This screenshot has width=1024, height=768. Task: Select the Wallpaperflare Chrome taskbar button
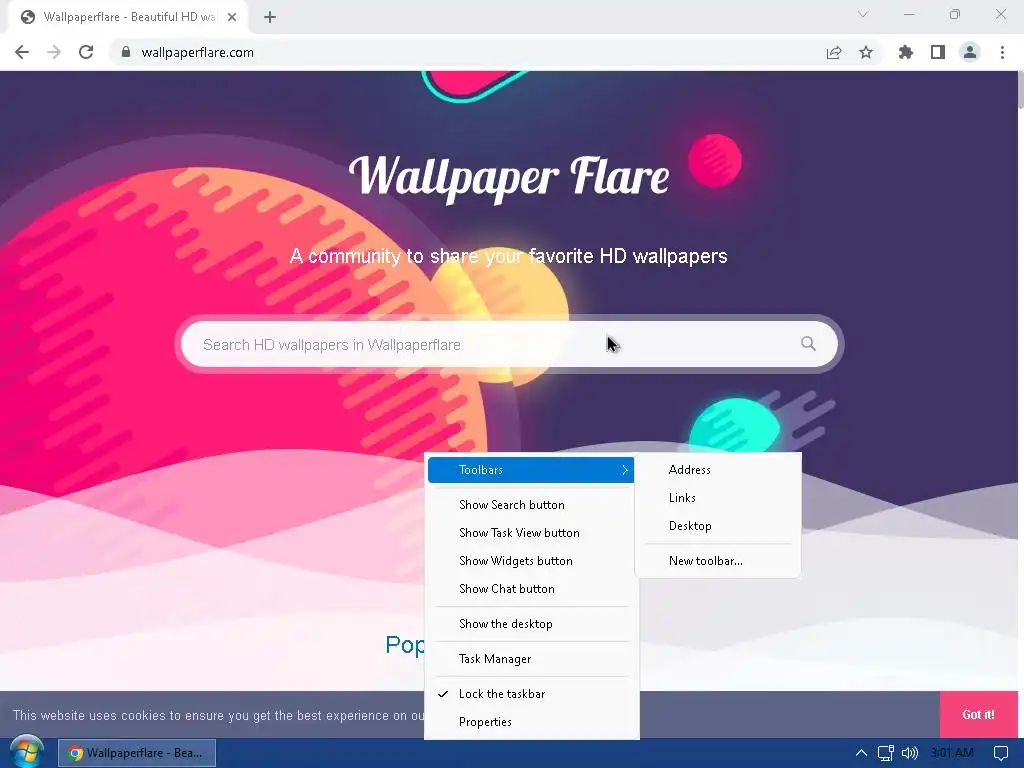pos(137,753)
